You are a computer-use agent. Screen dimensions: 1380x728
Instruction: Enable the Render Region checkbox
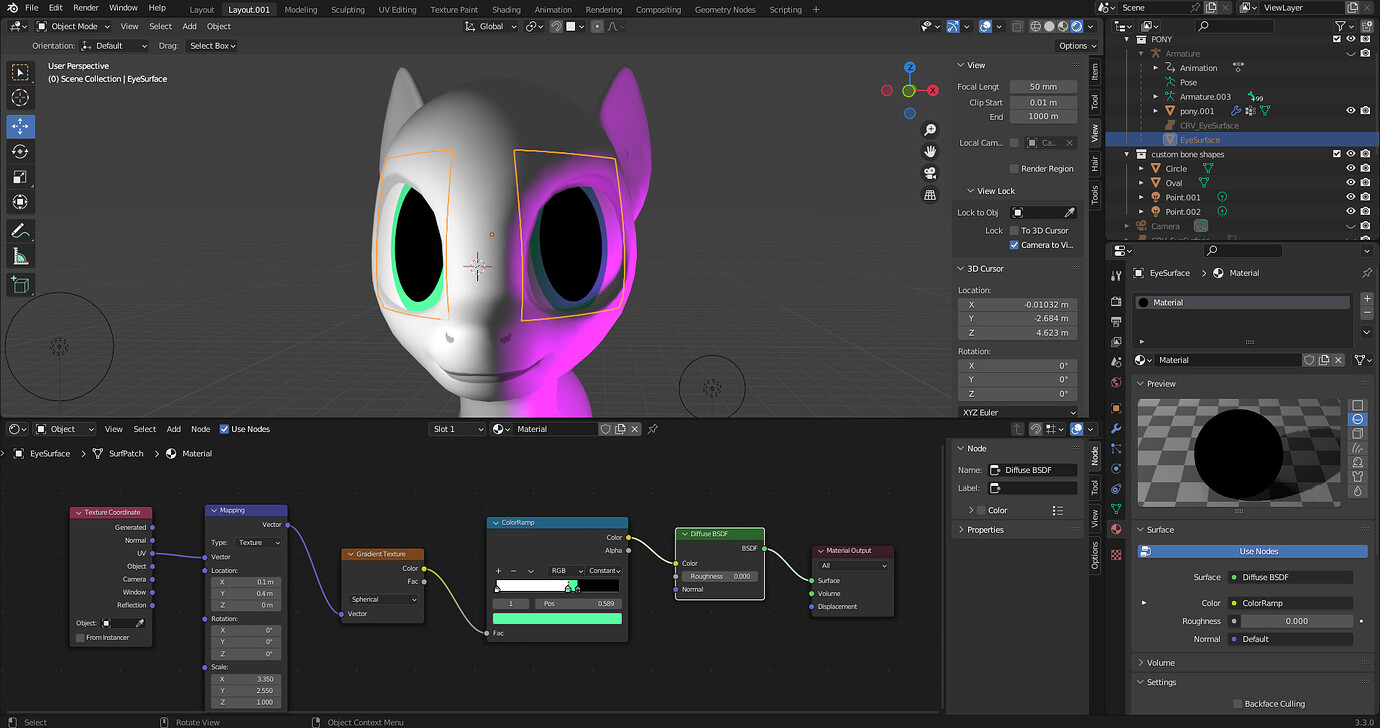[x=1014, y=169]
